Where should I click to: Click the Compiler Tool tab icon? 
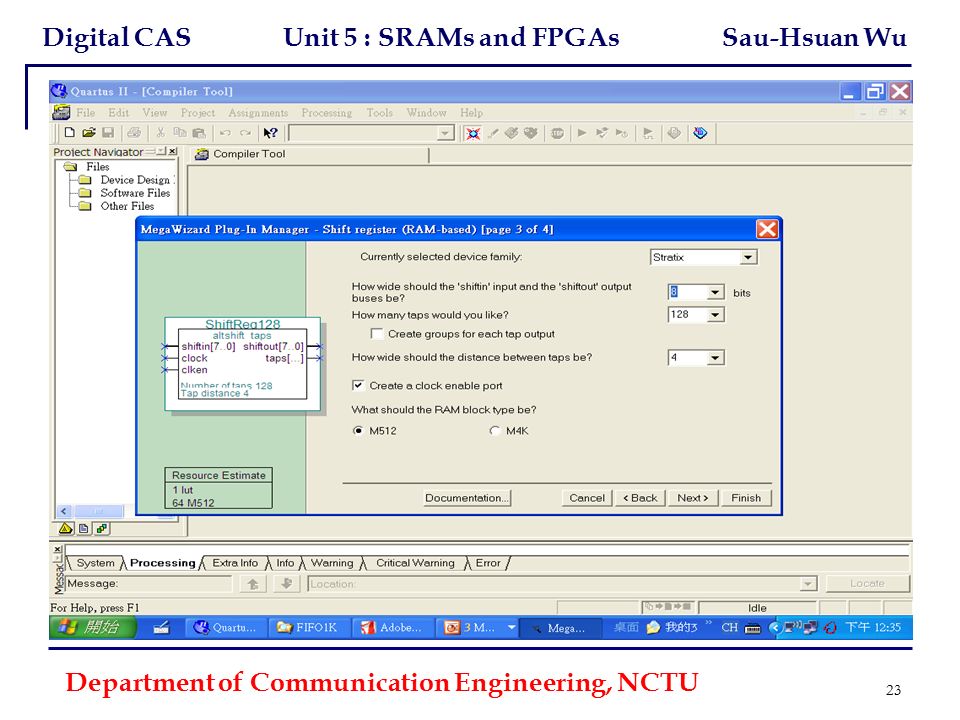click(x=201, y=154)
